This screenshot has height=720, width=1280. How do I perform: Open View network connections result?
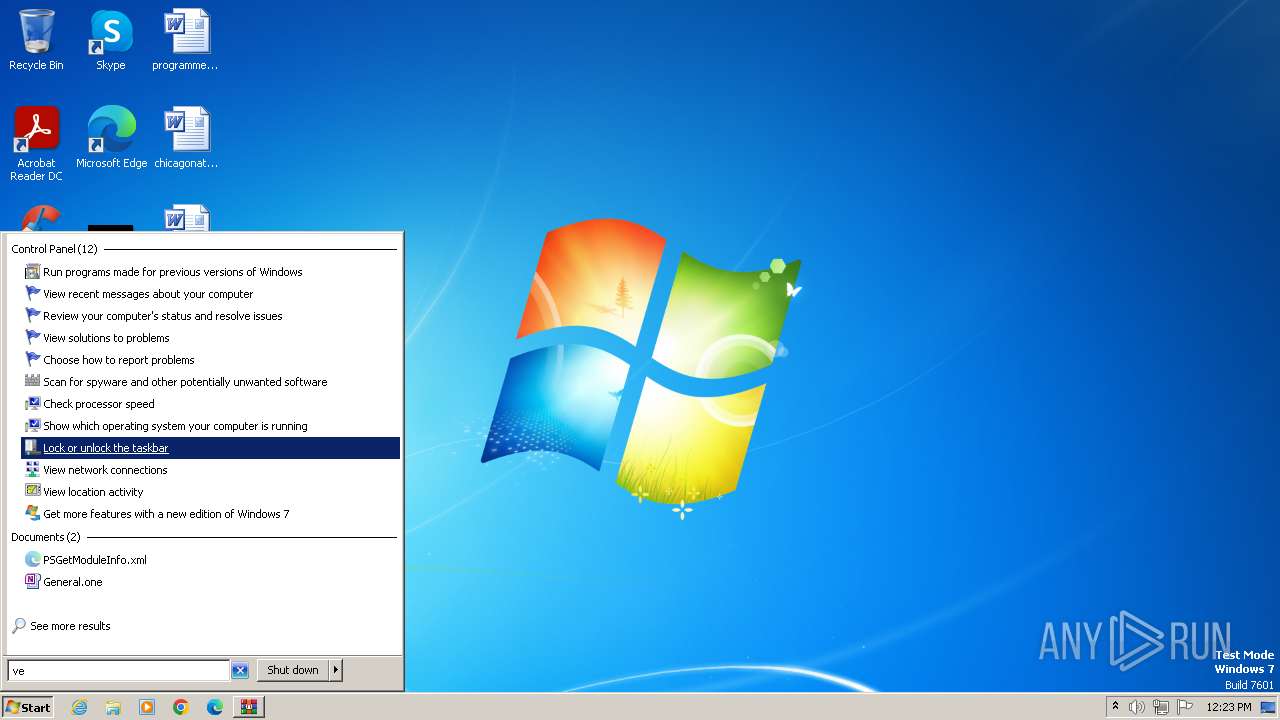coord(210,470)
